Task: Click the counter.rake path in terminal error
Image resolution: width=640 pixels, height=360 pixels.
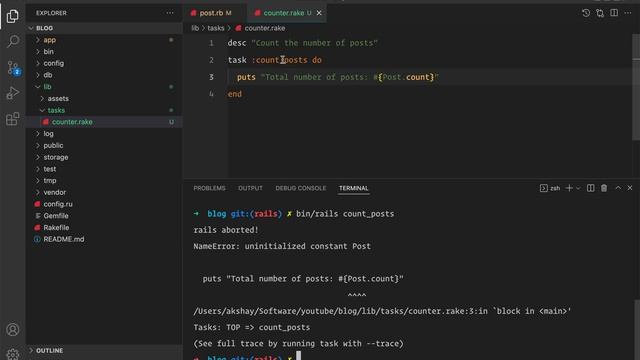Action: click(x=340, y=311)
